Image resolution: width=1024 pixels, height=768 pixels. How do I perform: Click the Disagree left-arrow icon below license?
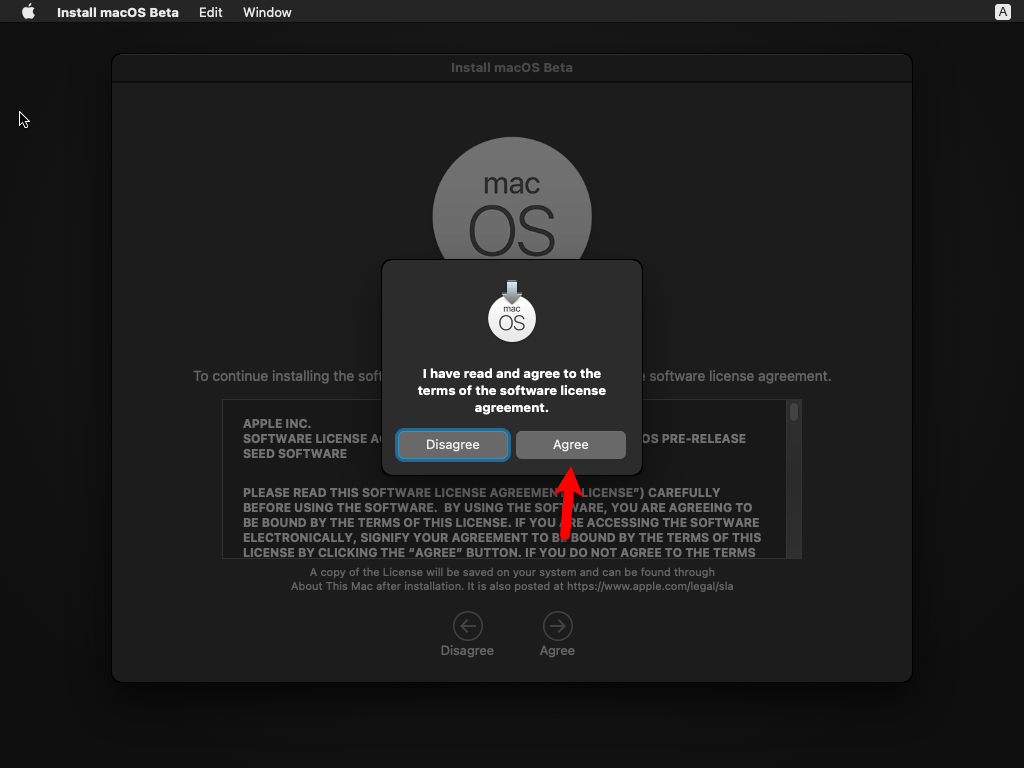(x=468, y=626)
